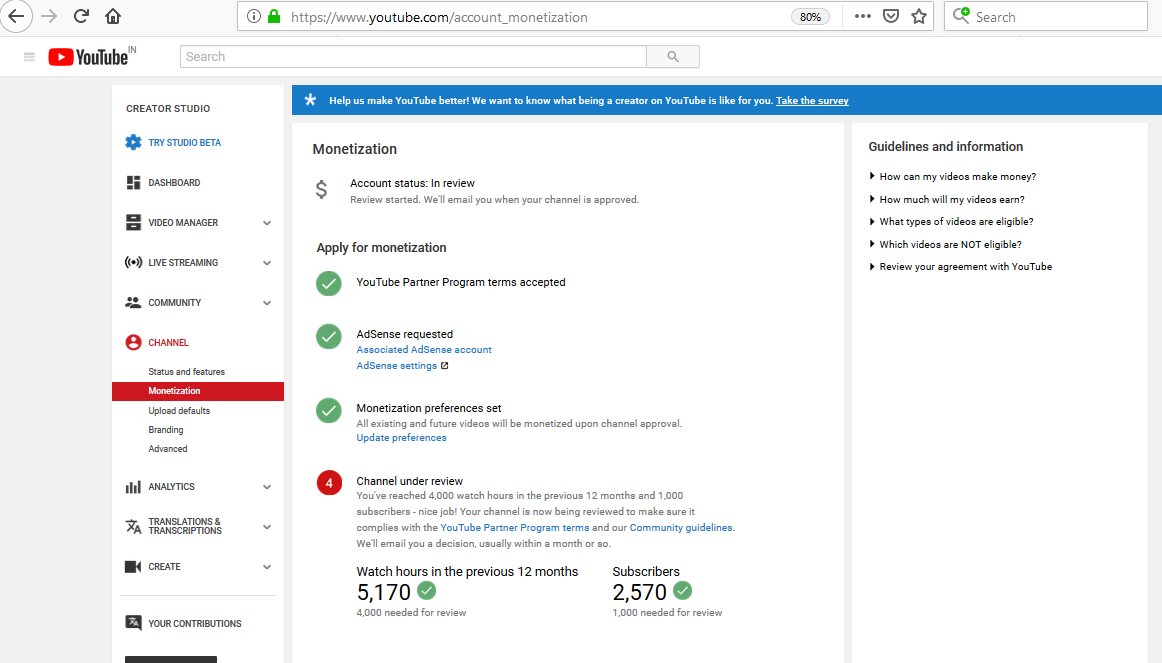The width and height of the screenshot is (1162, 663).
Task: Click the green check beside Partner Program terms
Action: [x=329, y=283]
